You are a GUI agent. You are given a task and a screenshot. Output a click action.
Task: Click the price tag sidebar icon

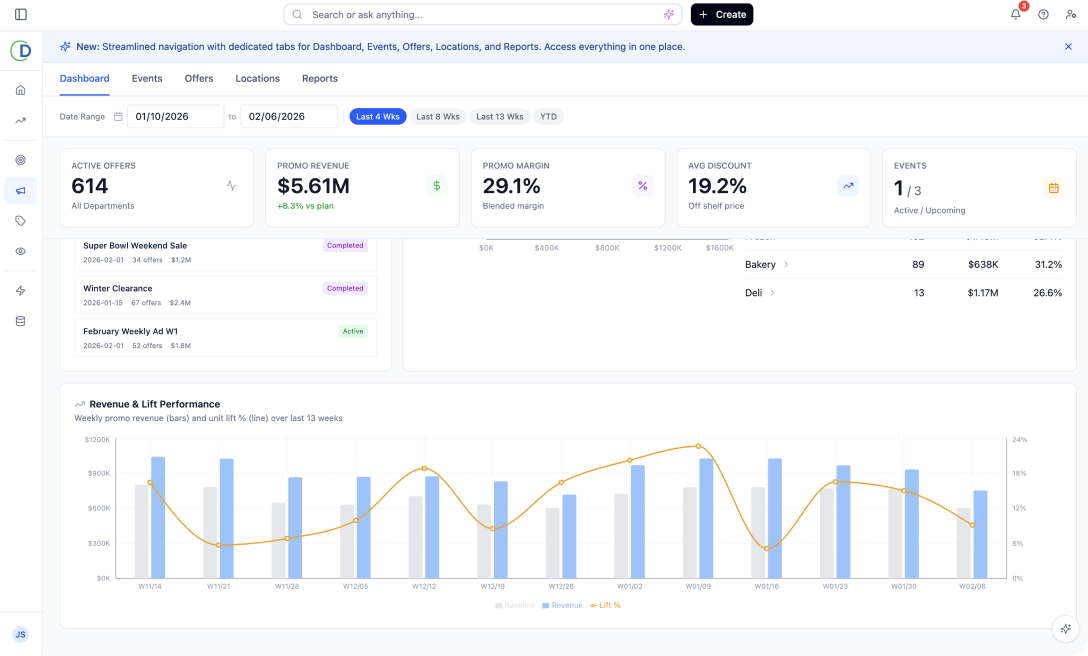pyautogui.click(x=21, y=221)
